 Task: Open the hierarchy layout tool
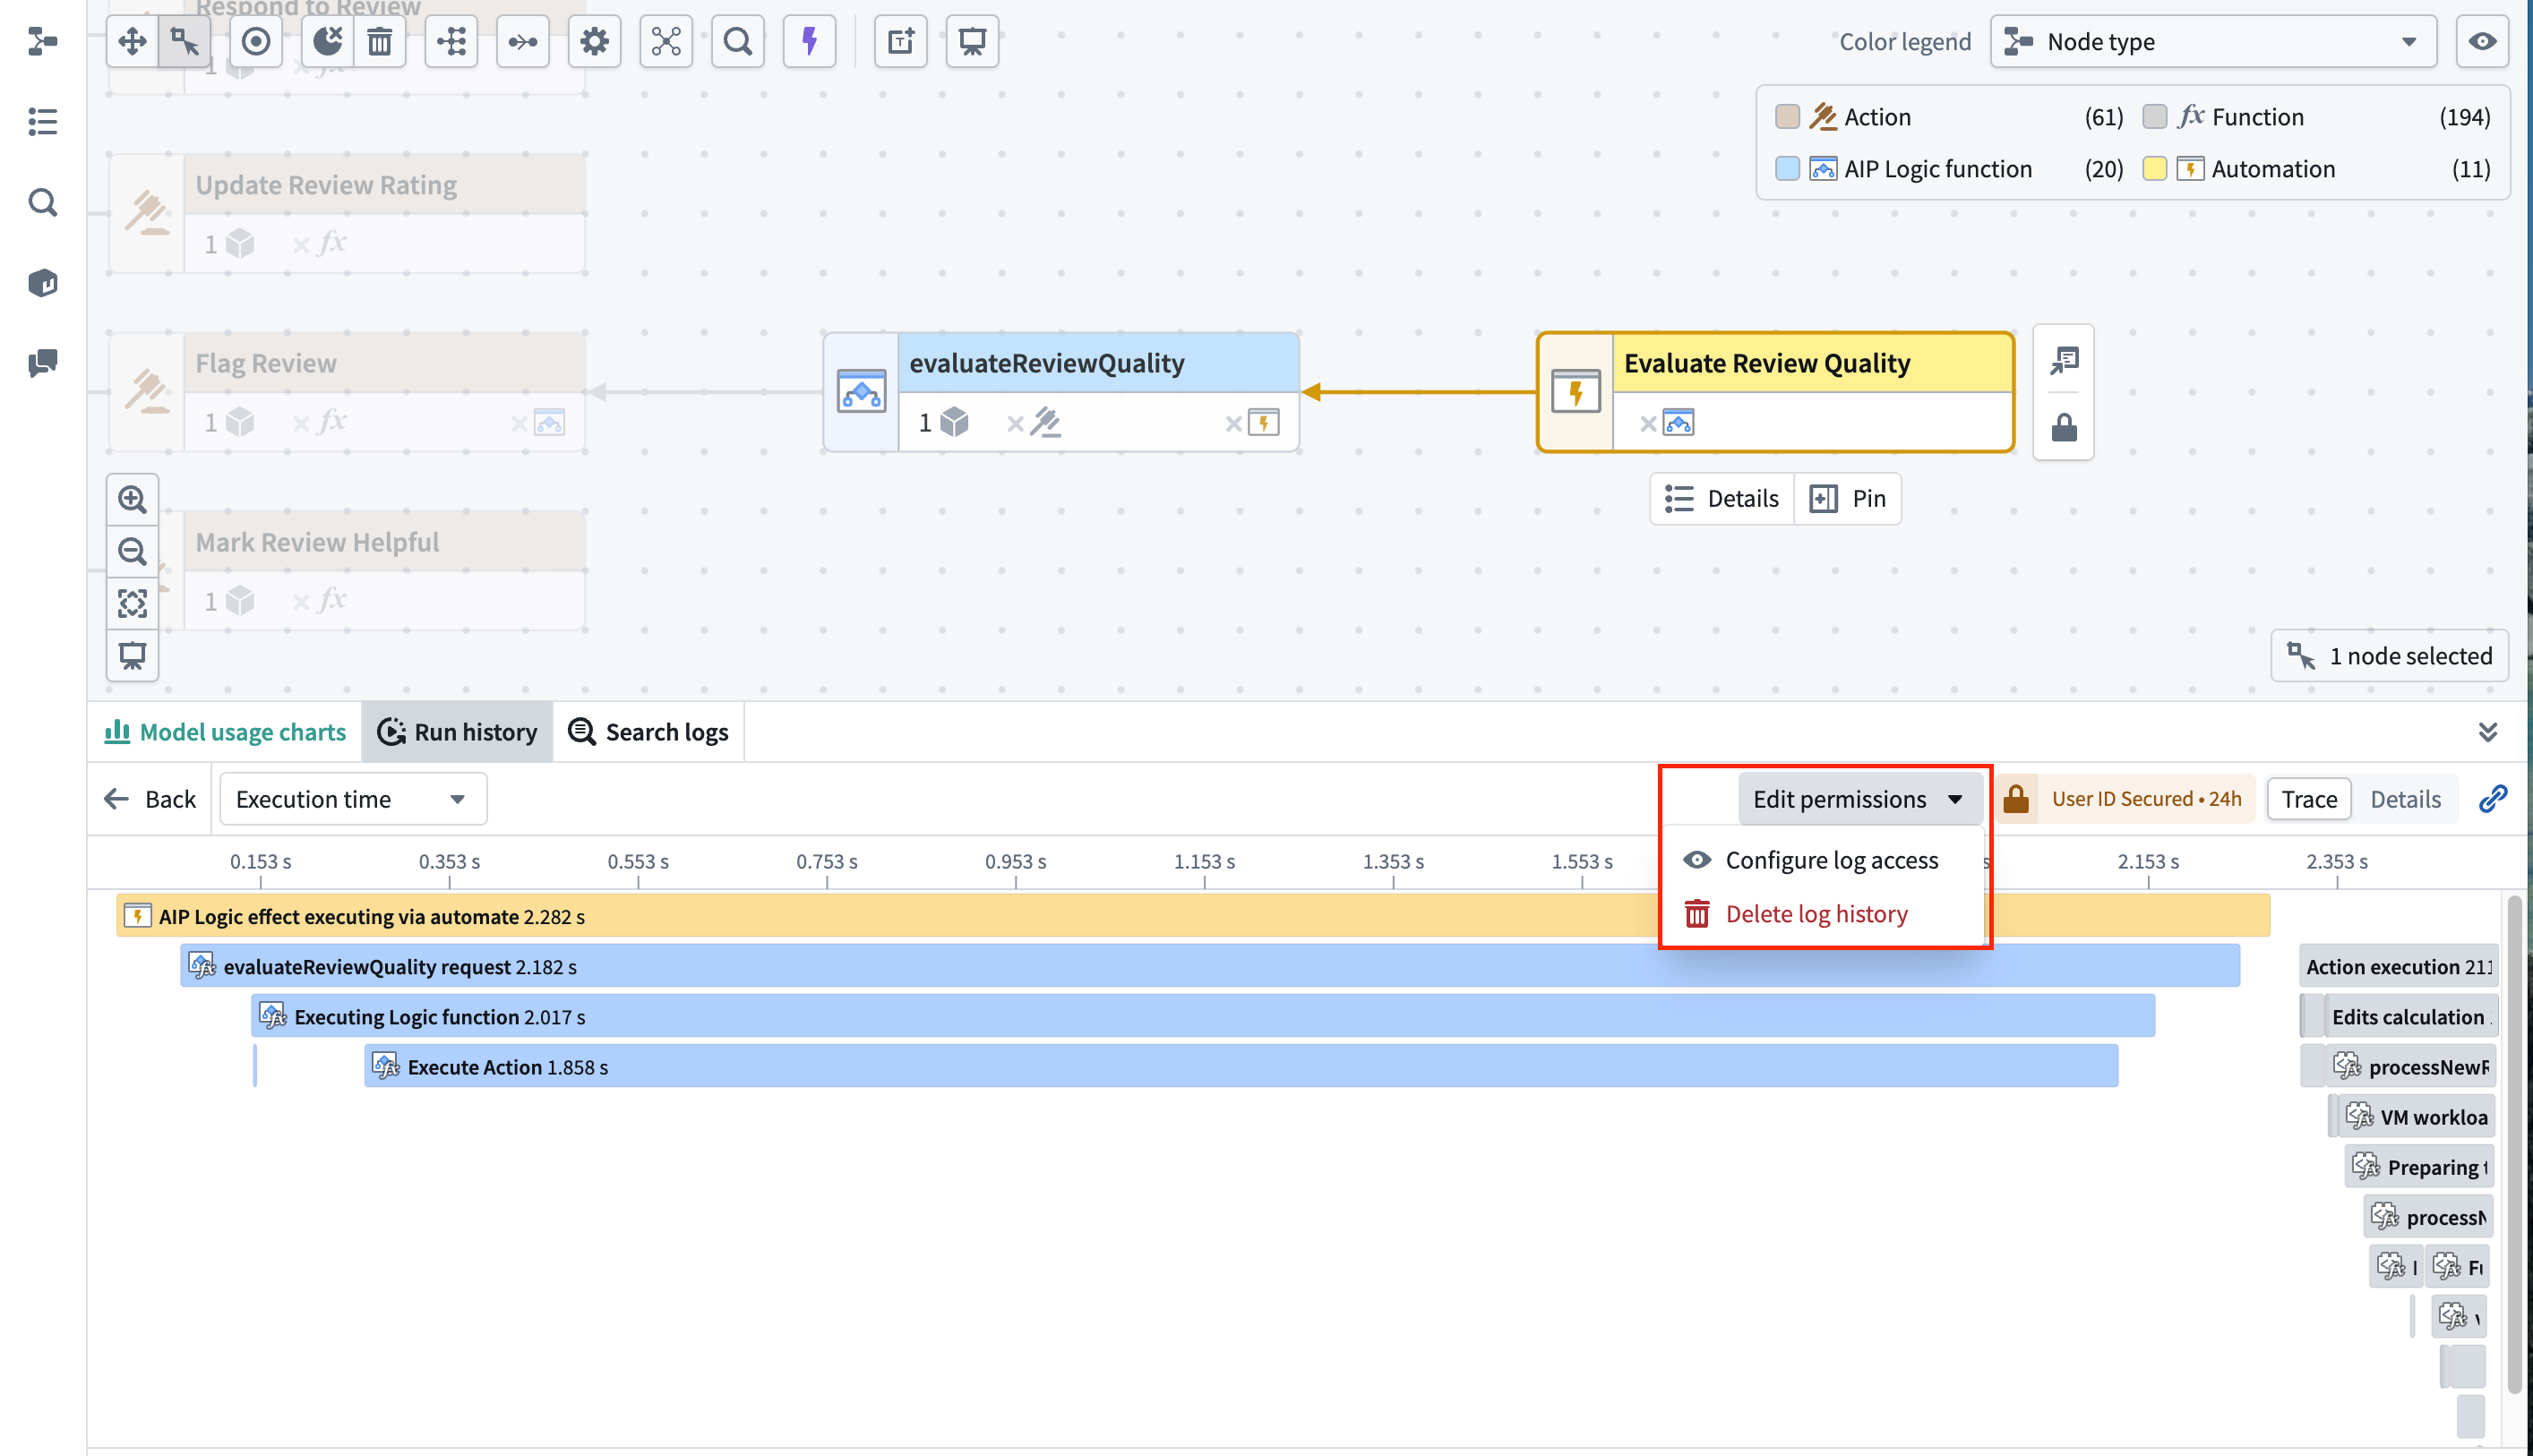[451, 41]
